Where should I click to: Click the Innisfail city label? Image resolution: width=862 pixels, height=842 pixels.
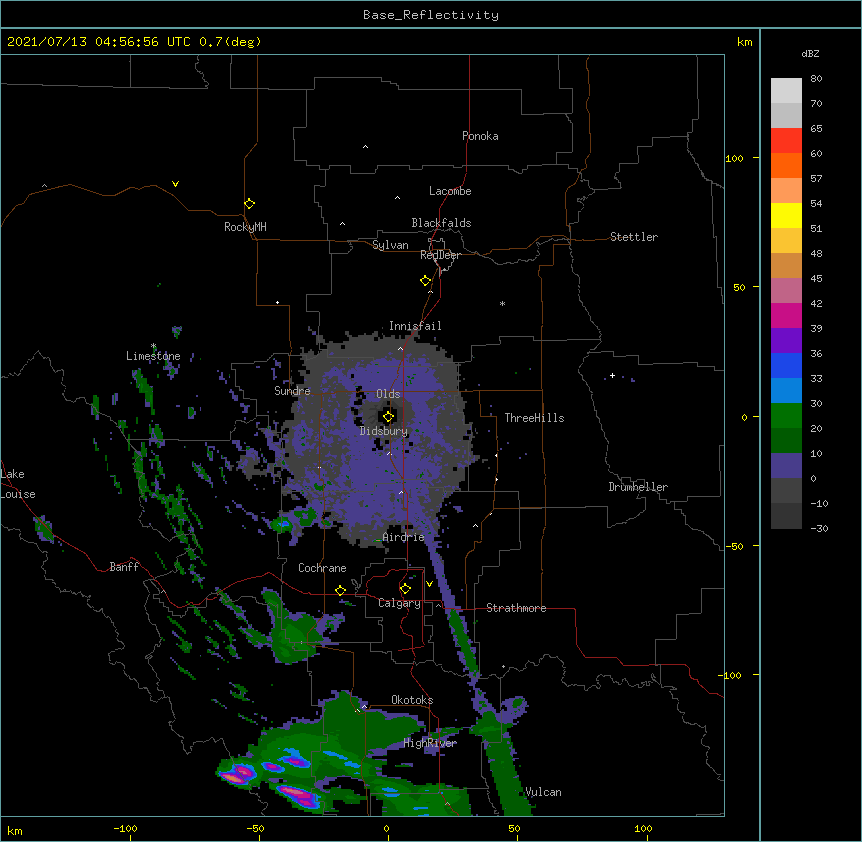415,326
